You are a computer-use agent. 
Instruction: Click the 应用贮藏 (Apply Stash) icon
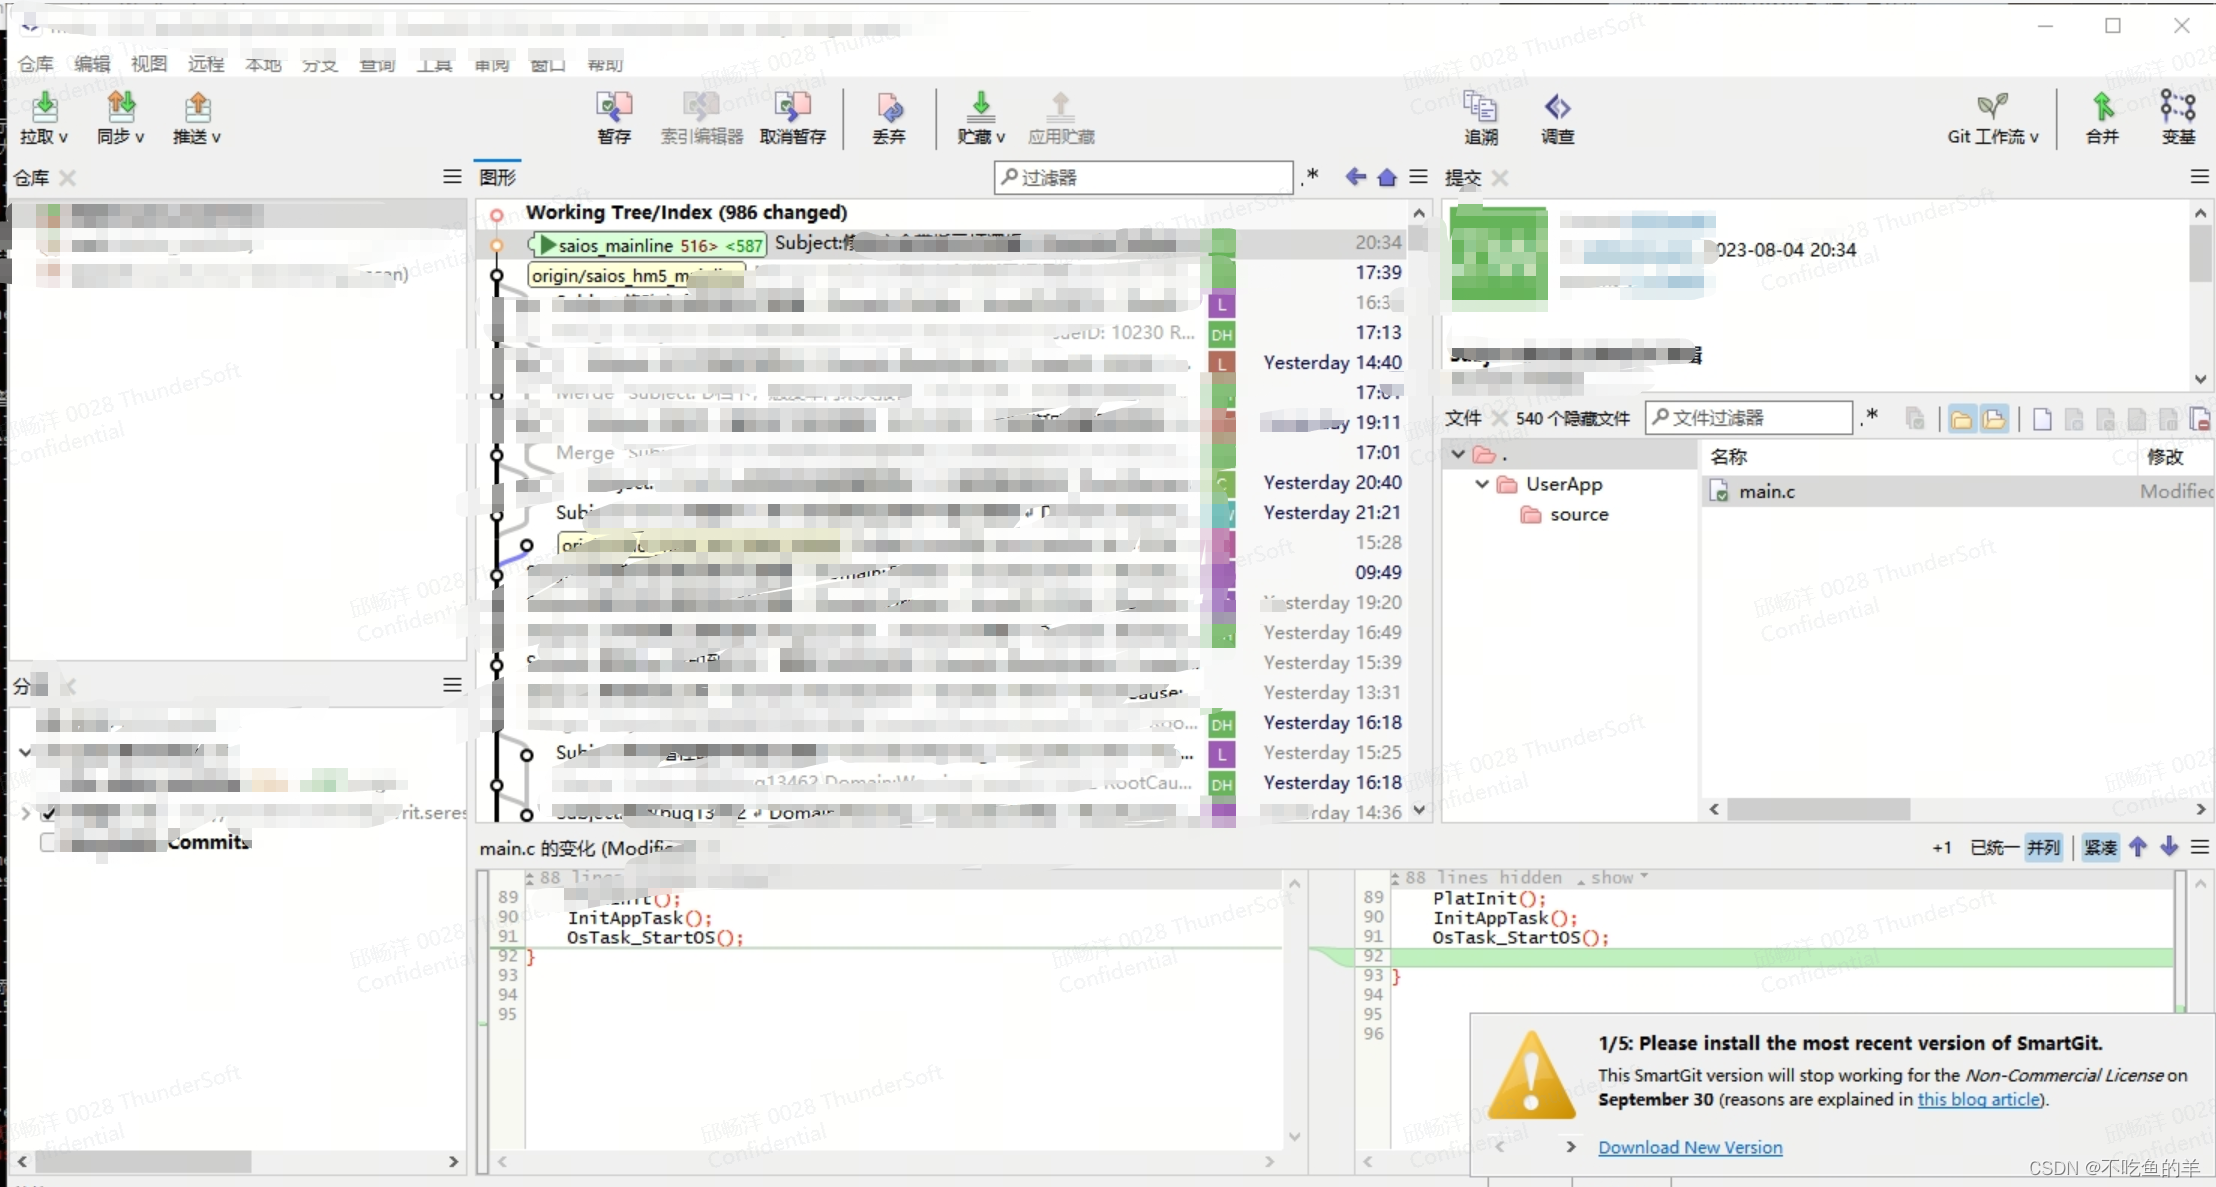click(x=1058, y=116)
